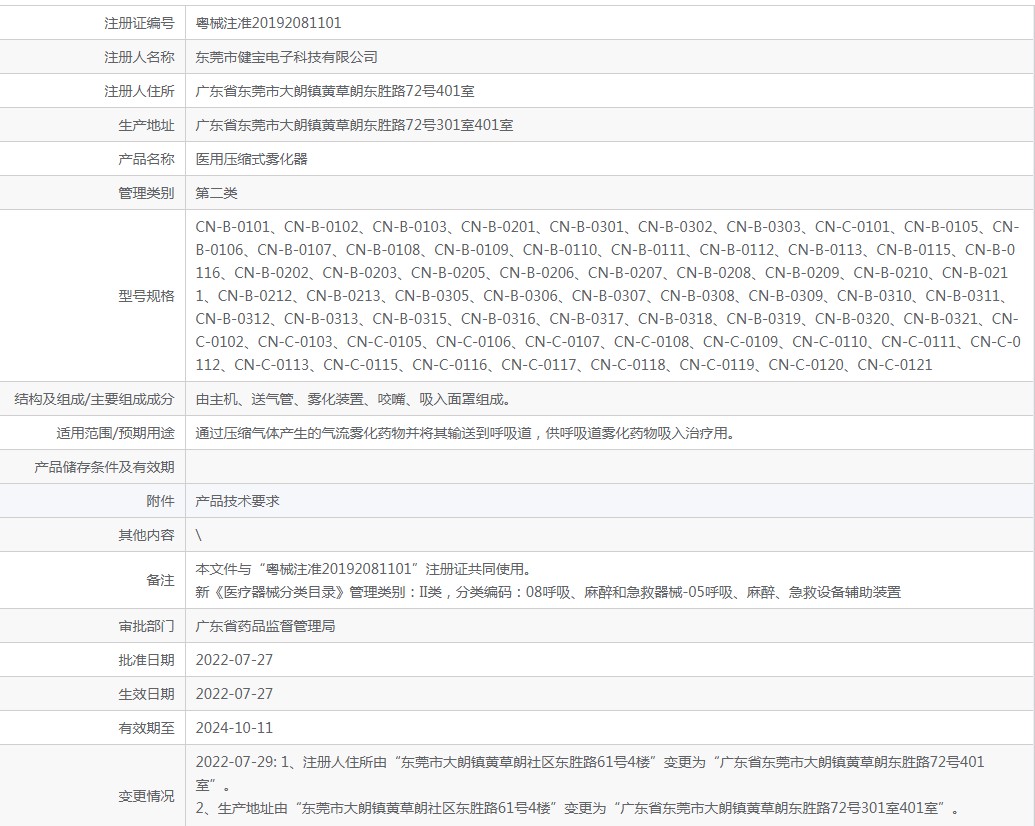Screen dimensions: 1035x826
Task: Click the 生产地址 label
Action: tap(147, 125)
